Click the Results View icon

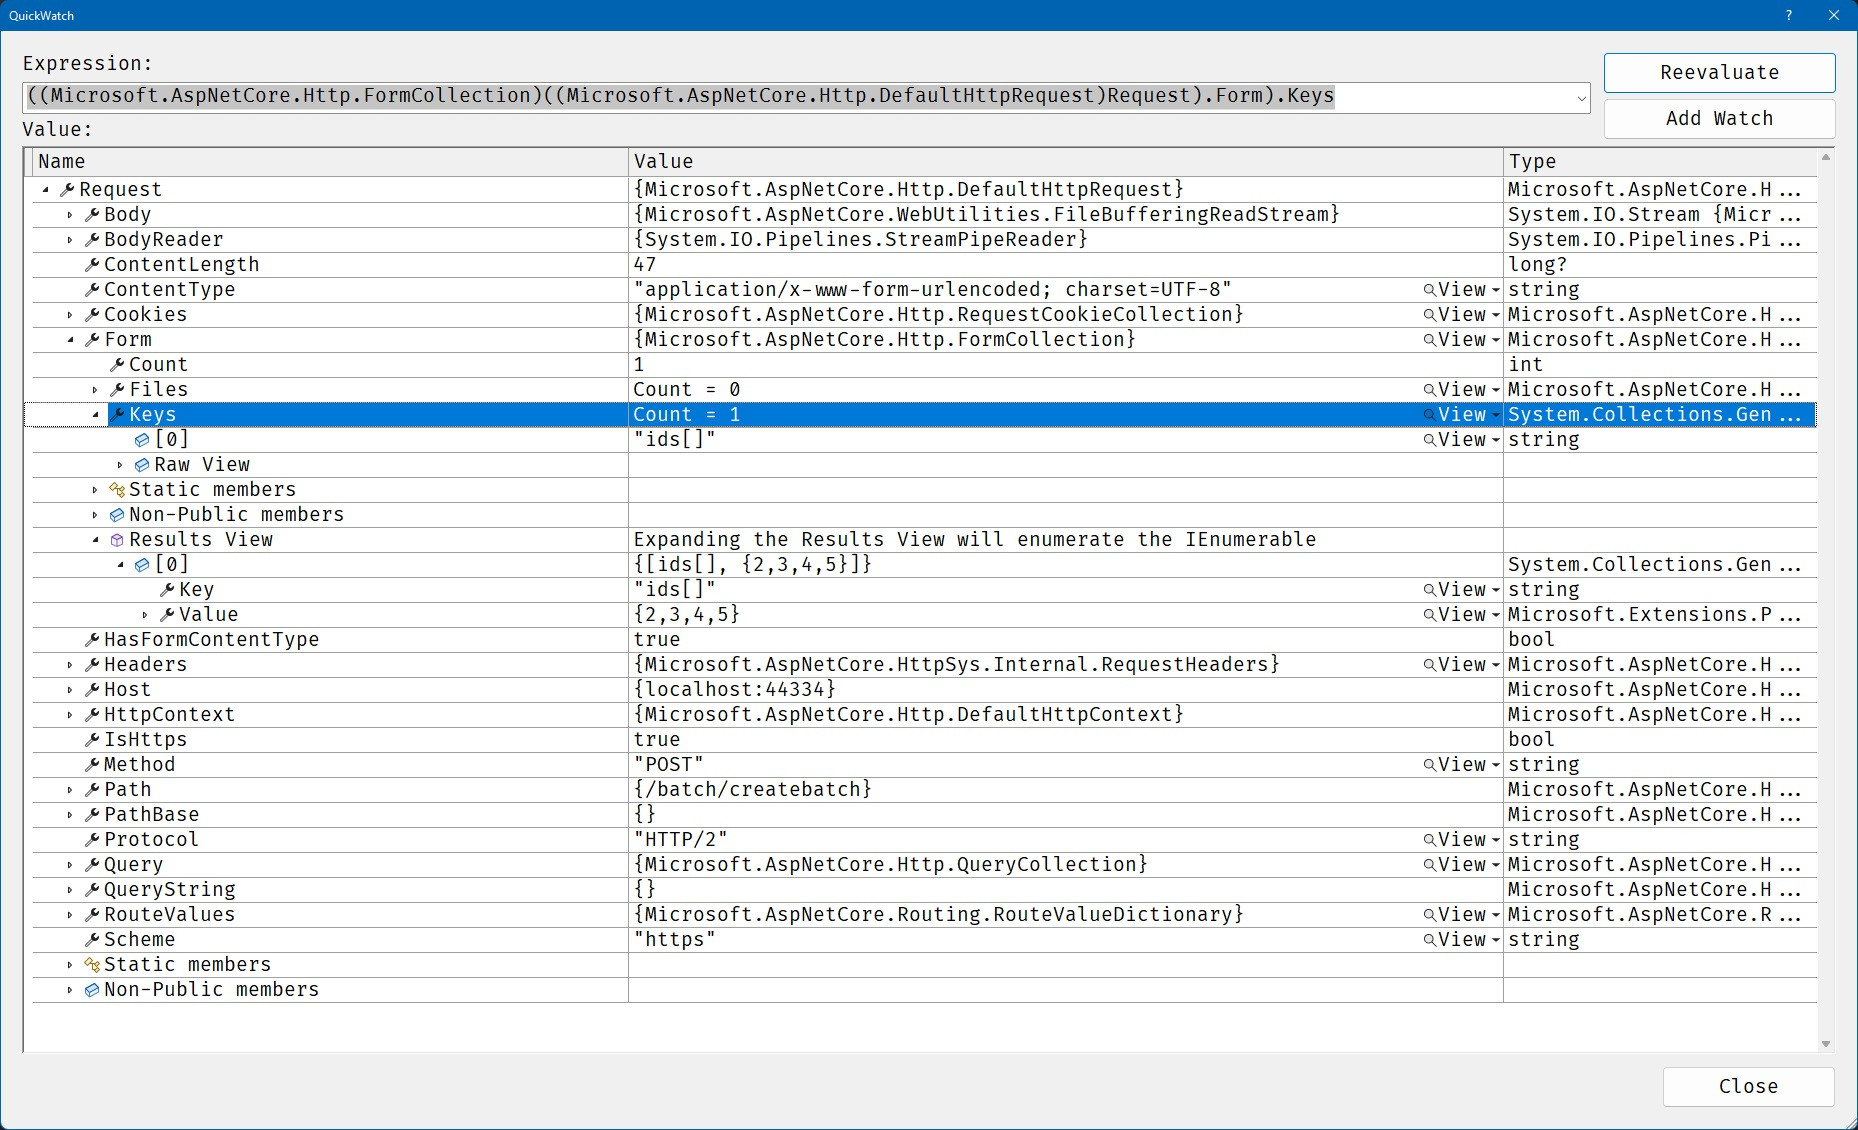pyautogui.click(x=117, y=540)
